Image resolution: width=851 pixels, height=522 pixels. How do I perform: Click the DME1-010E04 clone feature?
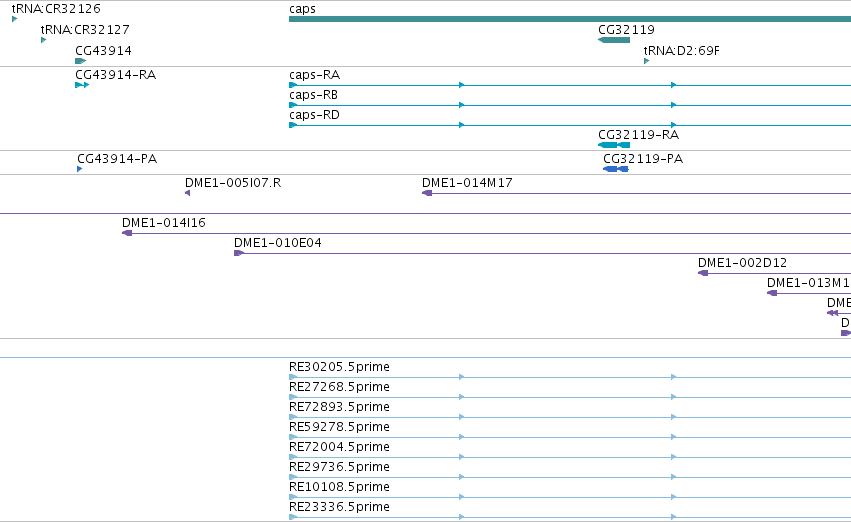pos(542,253)
